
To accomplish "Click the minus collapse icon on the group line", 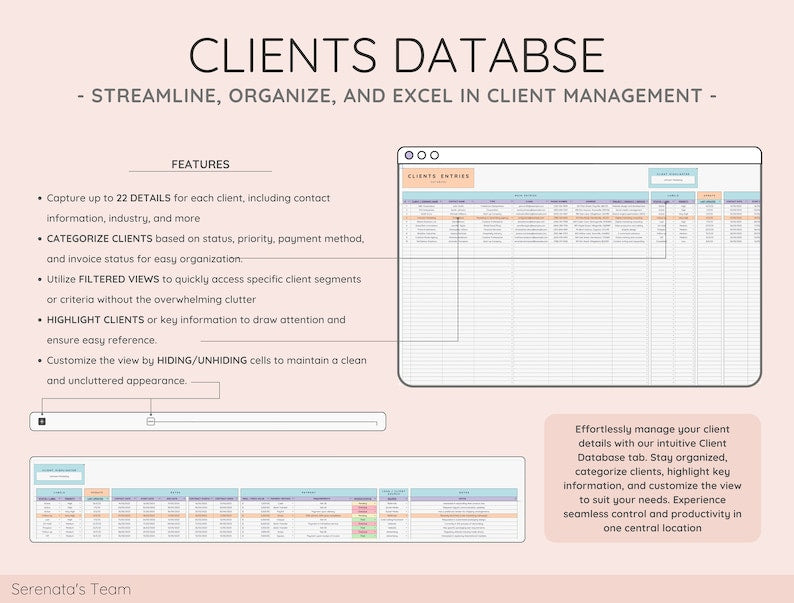I will [150, 421].
